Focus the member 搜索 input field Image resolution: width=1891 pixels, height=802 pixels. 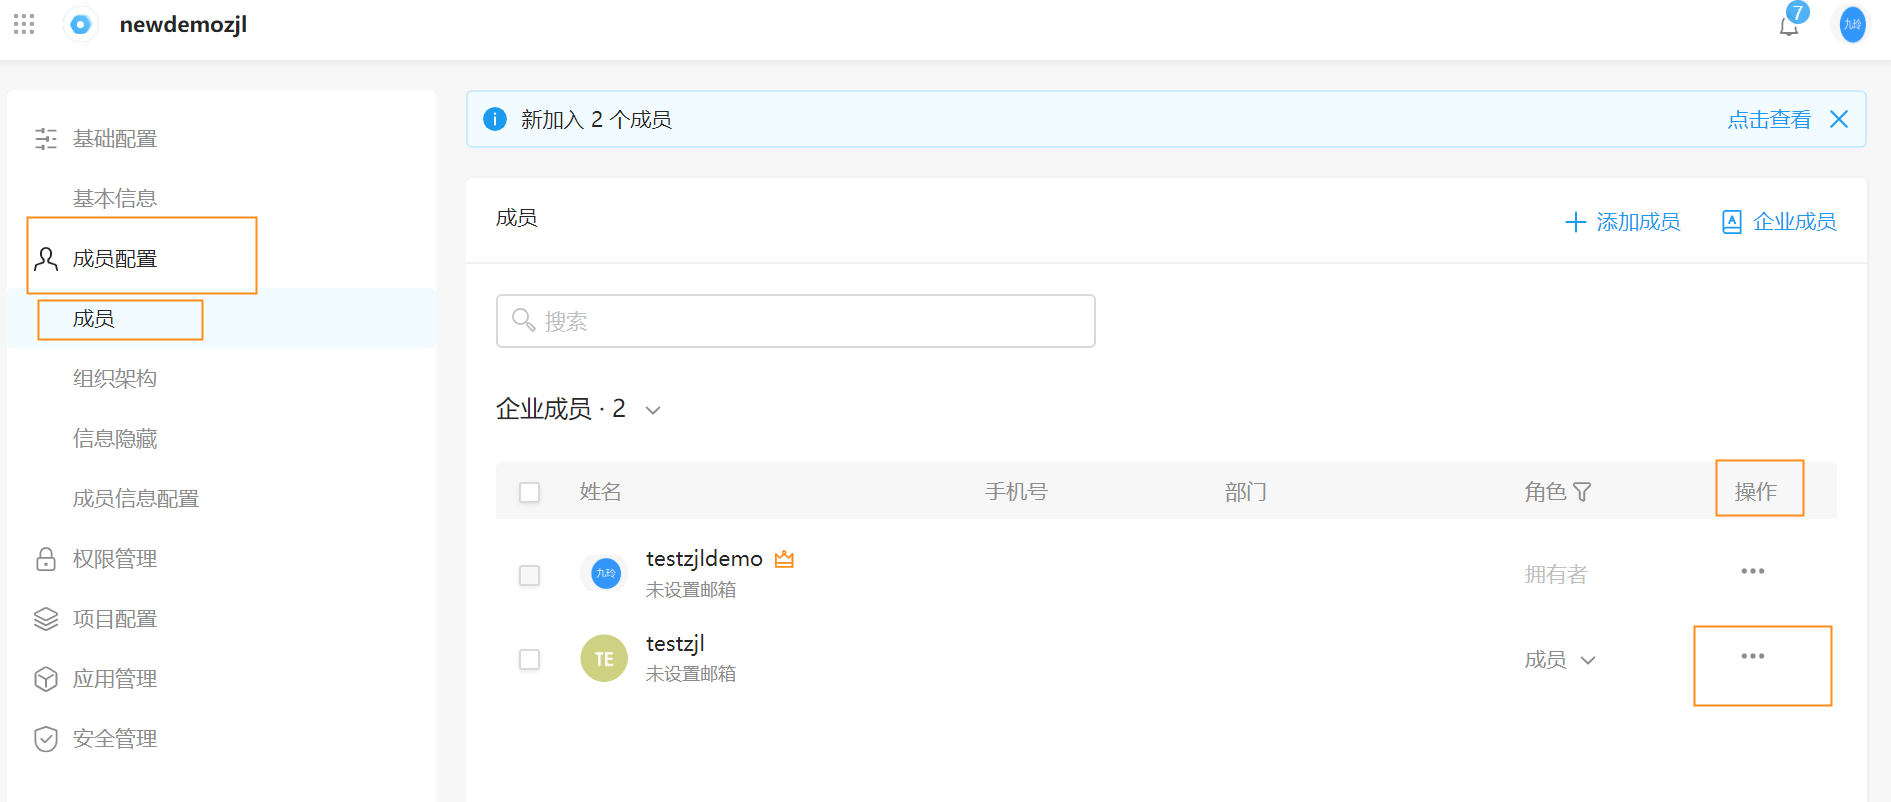796,321
